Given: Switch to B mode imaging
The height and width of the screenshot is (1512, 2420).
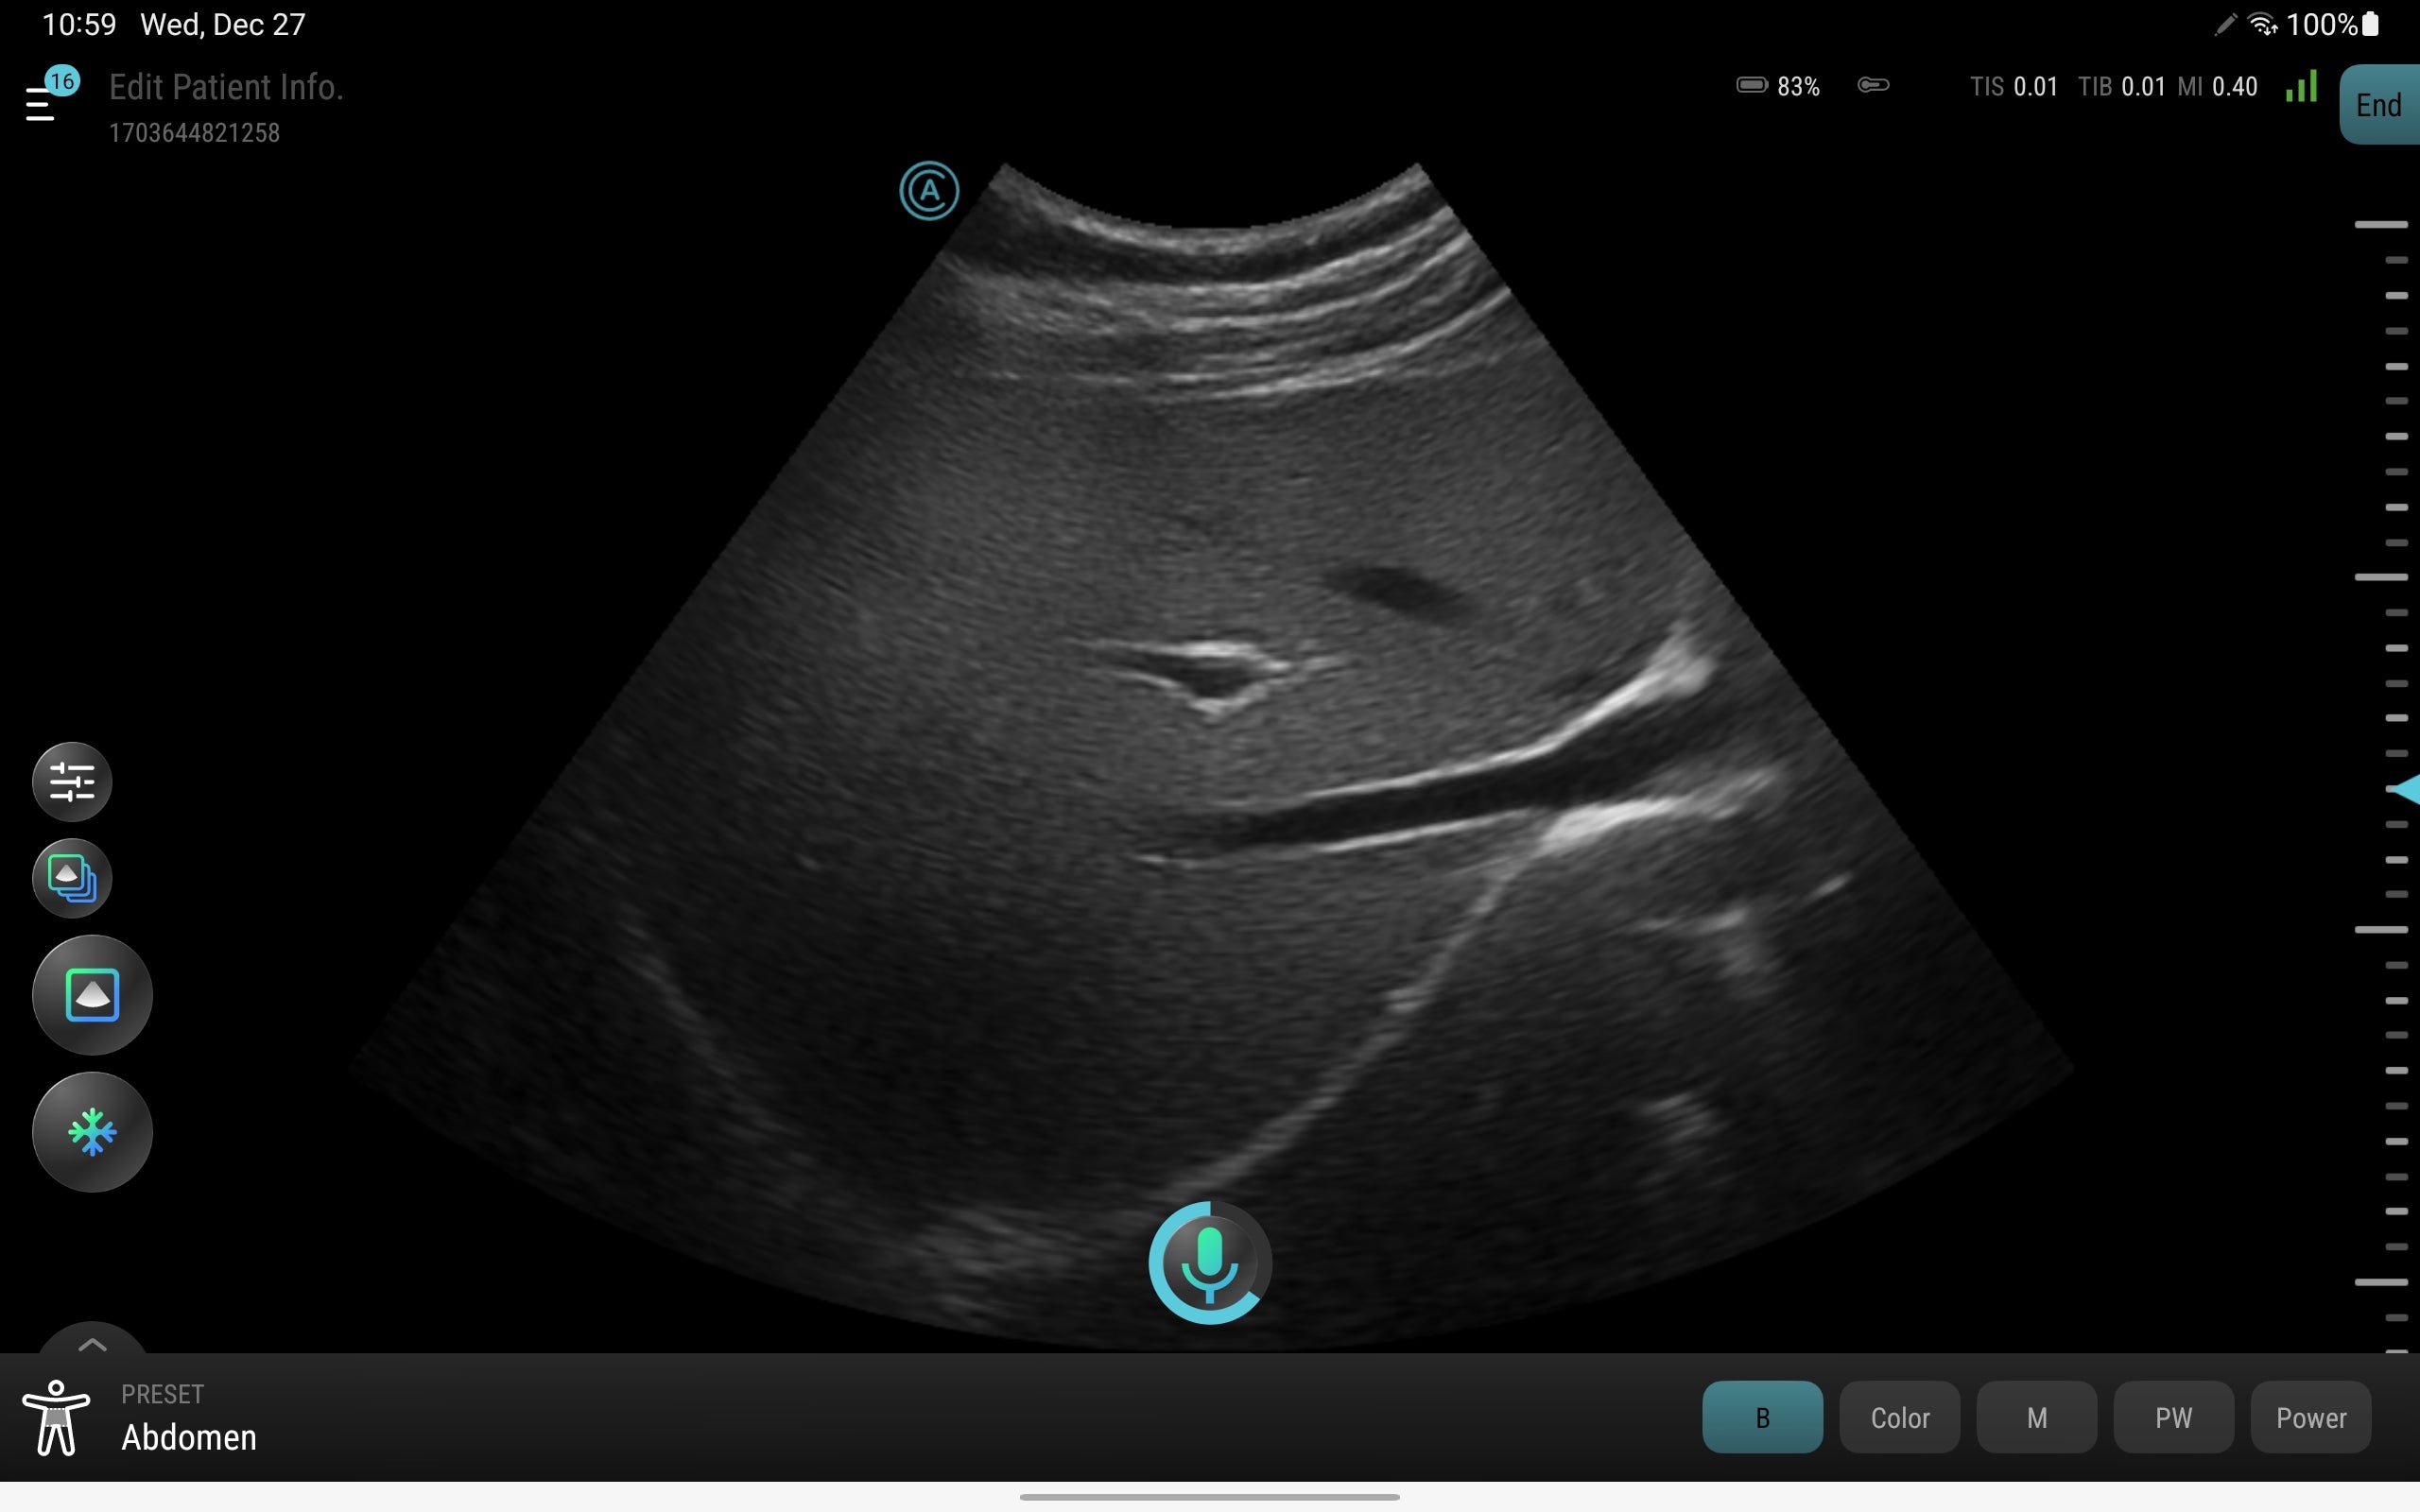Looking at the screenshot, I should pyautogui.click(x=1762, y=1417).
